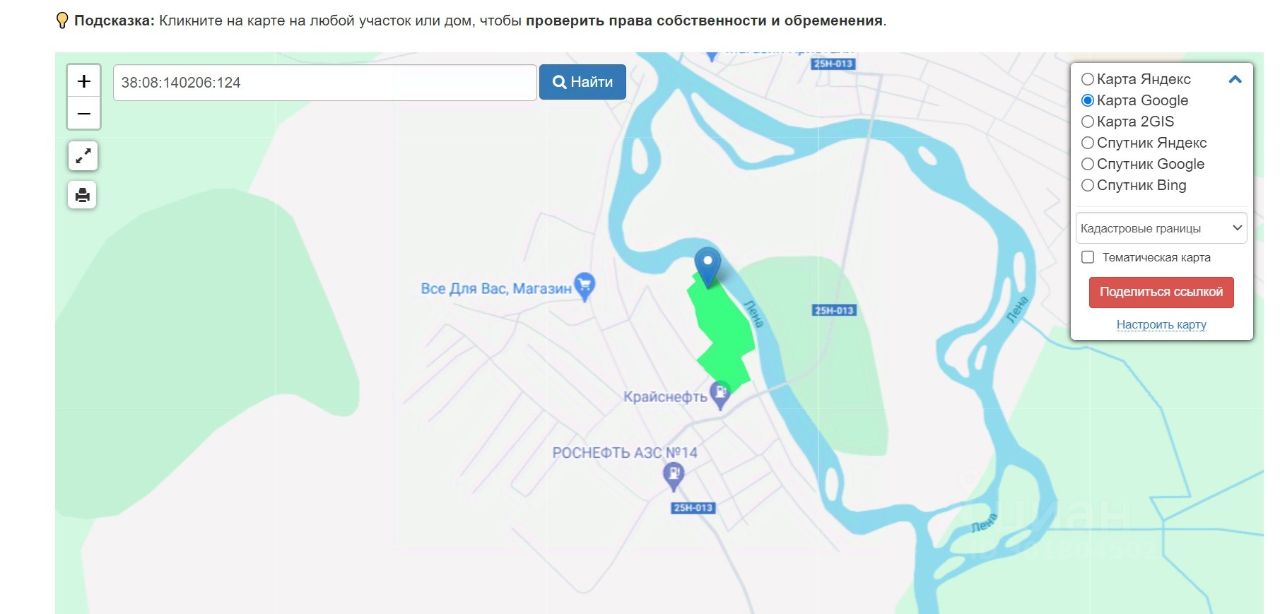Click the Крайснефть gas station icon

[x=720, y=395]
